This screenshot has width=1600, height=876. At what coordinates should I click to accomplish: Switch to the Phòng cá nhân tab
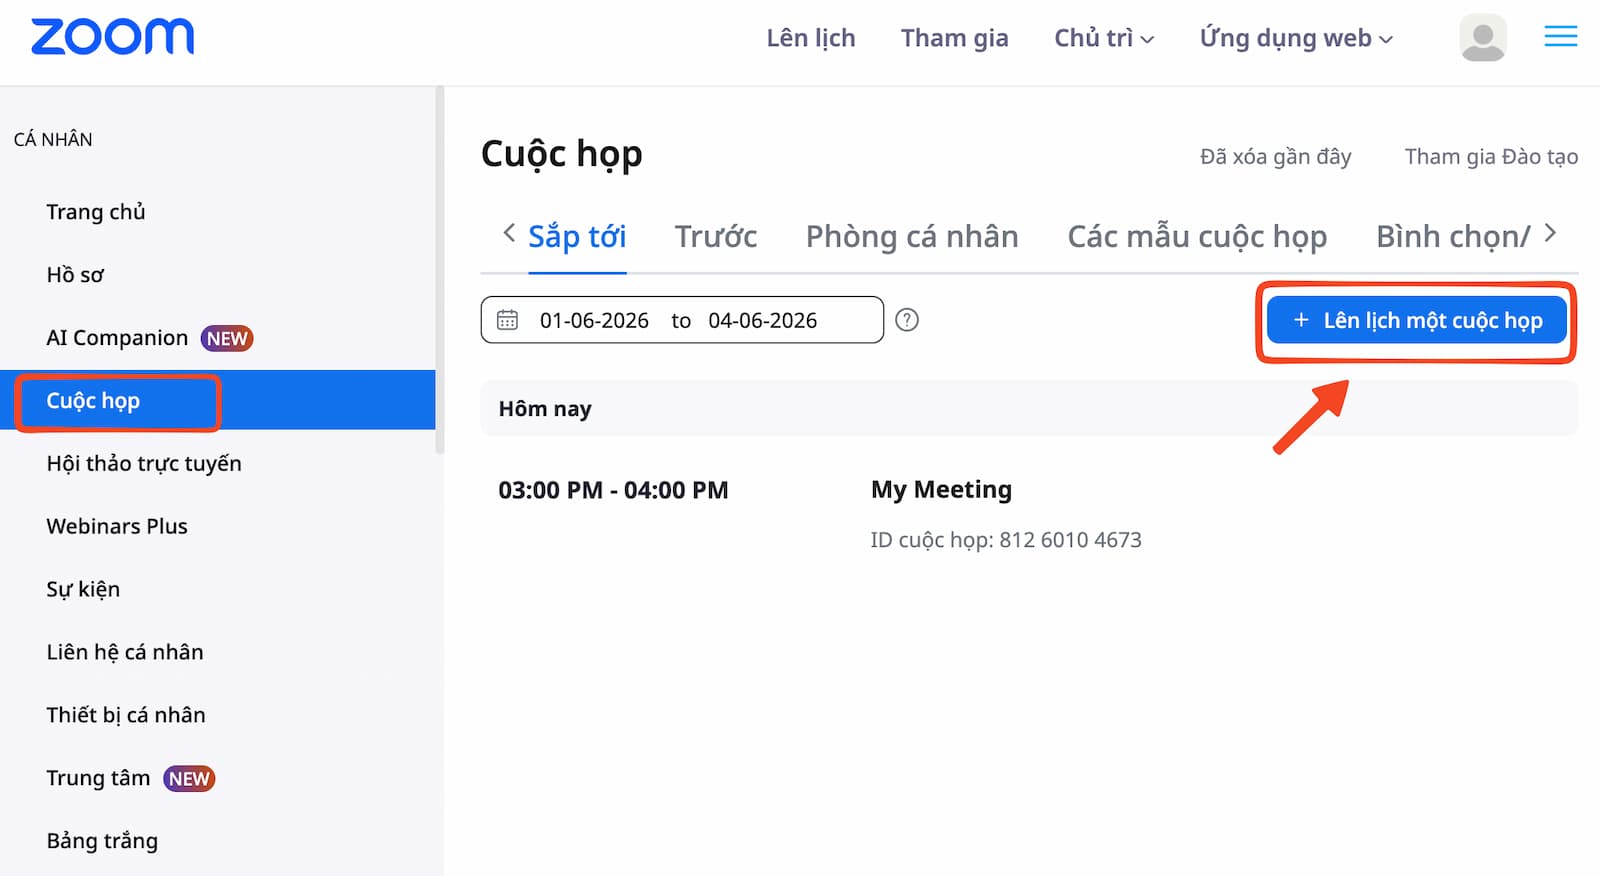[912, 237]
